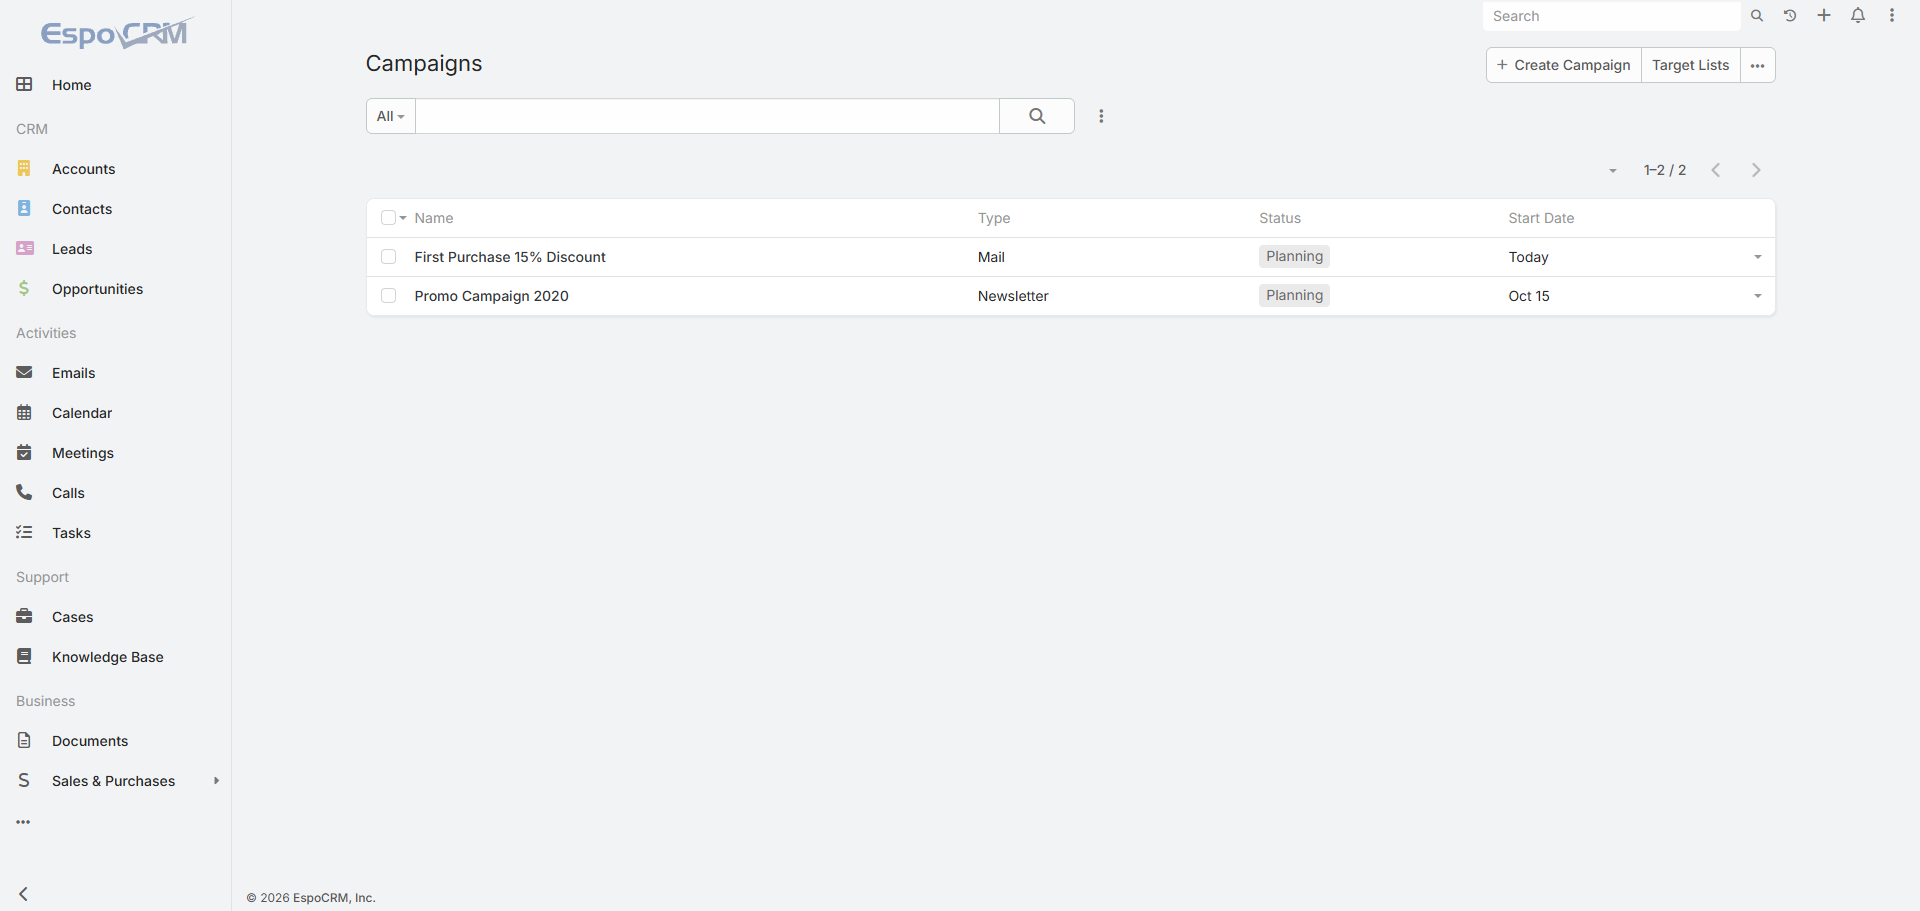Expand the Promo Campaign 2020 row actions arrow
Image resolution: width=1920 pixels, height=911 pixels.
pos(1757,296)
